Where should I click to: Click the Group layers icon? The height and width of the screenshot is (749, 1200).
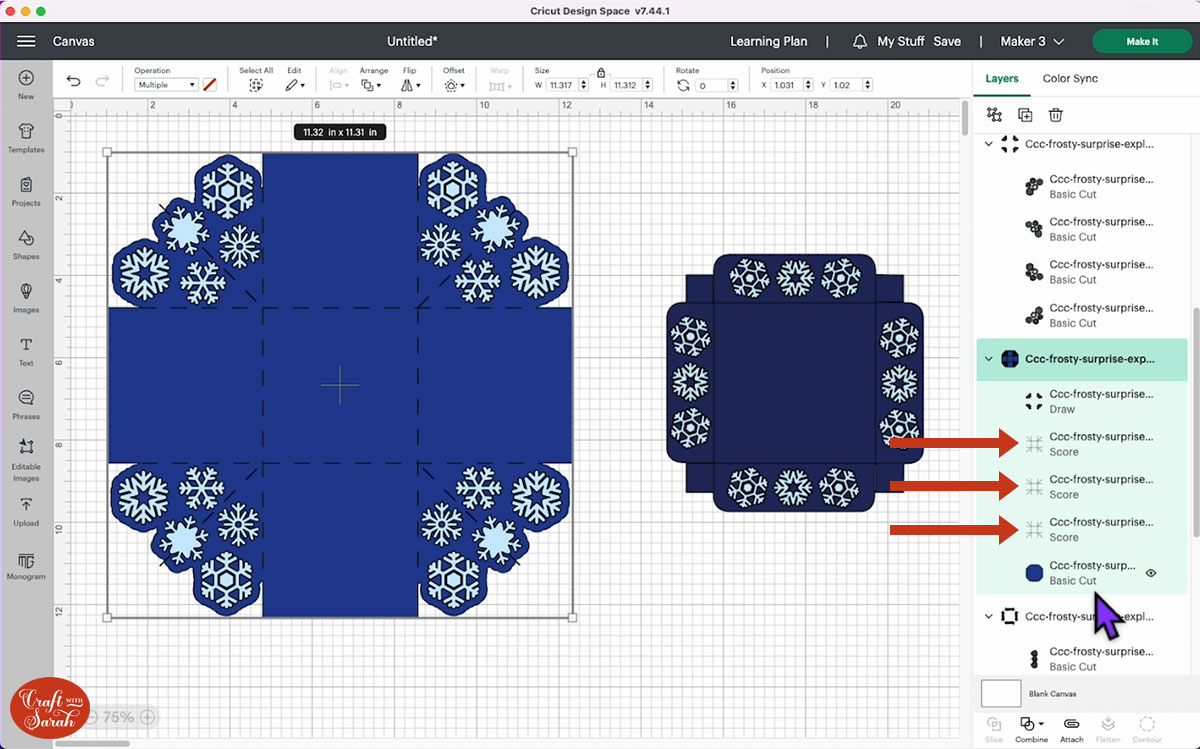[x=994, y=115]
